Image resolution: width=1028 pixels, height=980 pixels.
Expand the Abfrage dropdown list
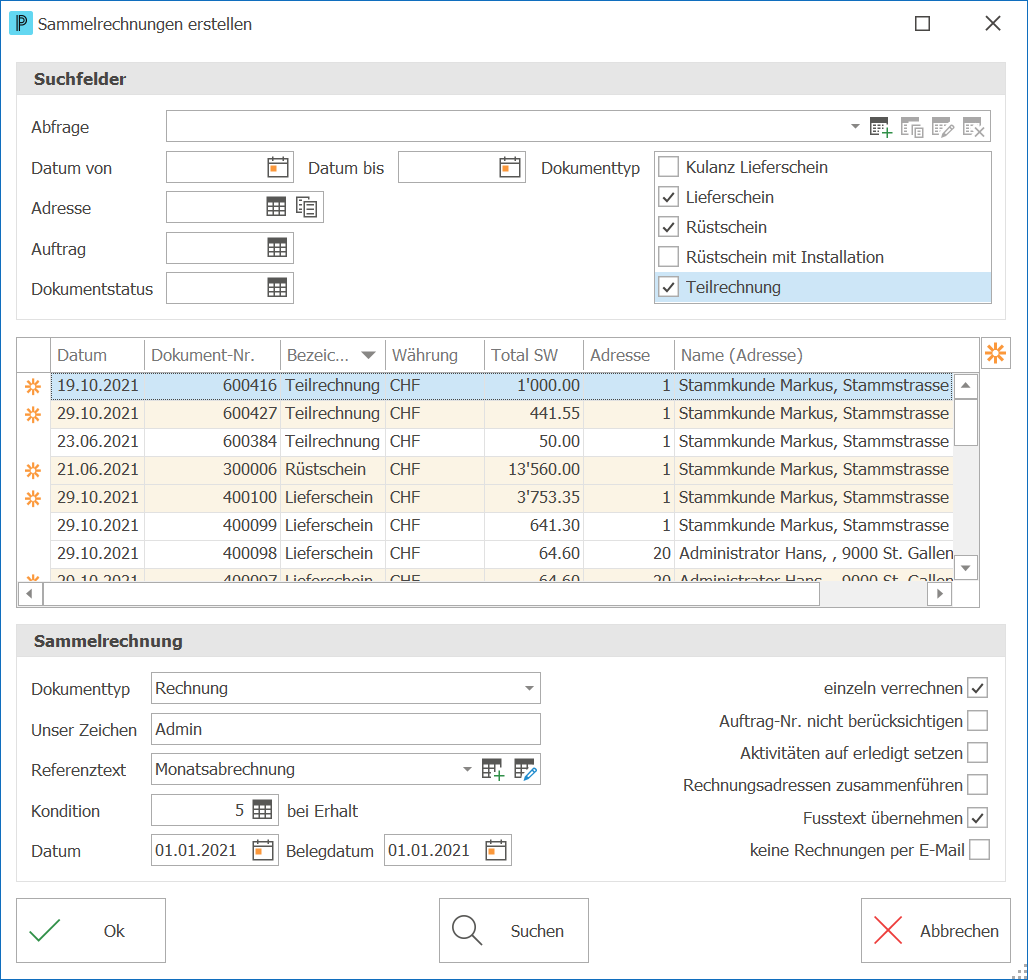[855, 127]
